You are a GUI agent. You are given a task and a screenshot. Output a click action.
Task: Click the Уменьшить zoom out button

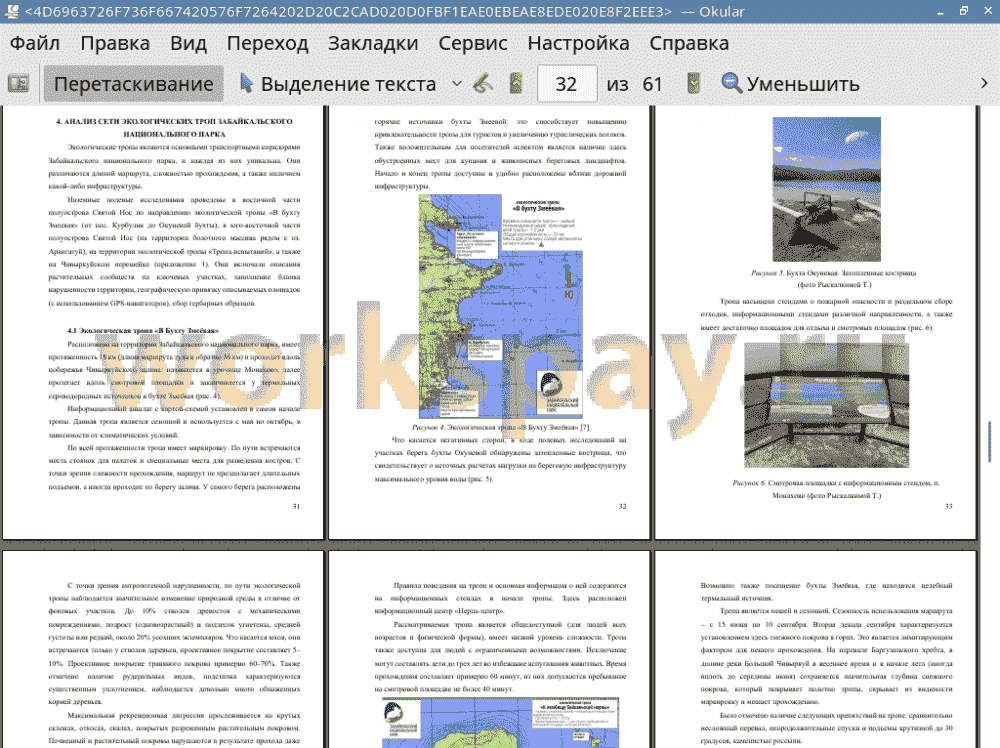coord(791,84)
